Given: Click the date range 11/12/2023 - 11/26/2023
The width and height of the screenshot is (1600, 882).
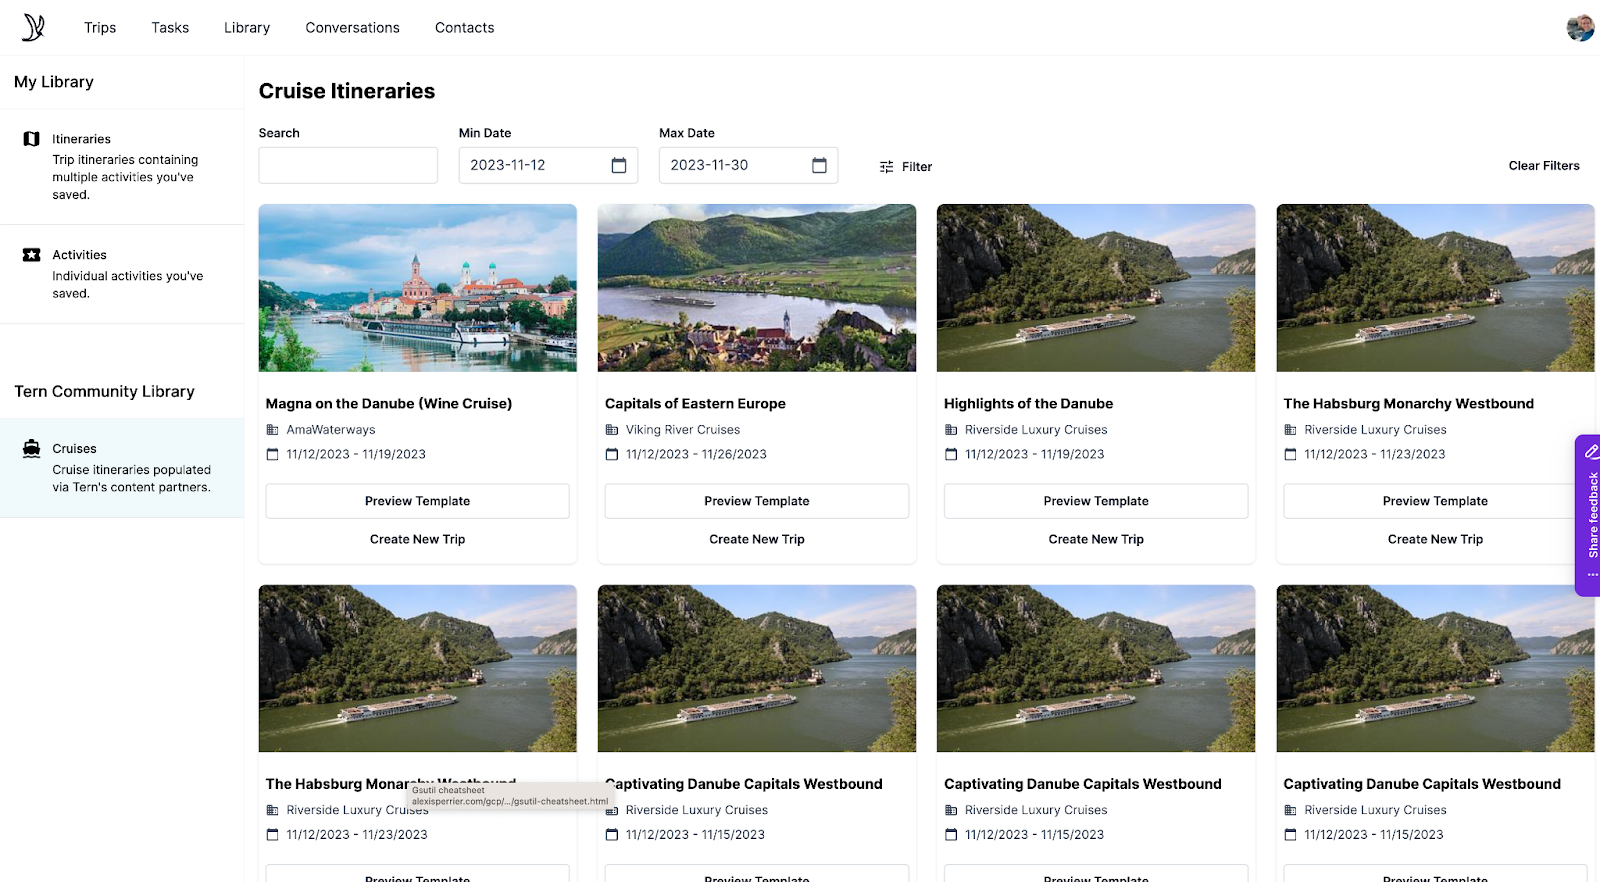Looking at the screenshot, I should pyautogui.click(x=696, y=454).
